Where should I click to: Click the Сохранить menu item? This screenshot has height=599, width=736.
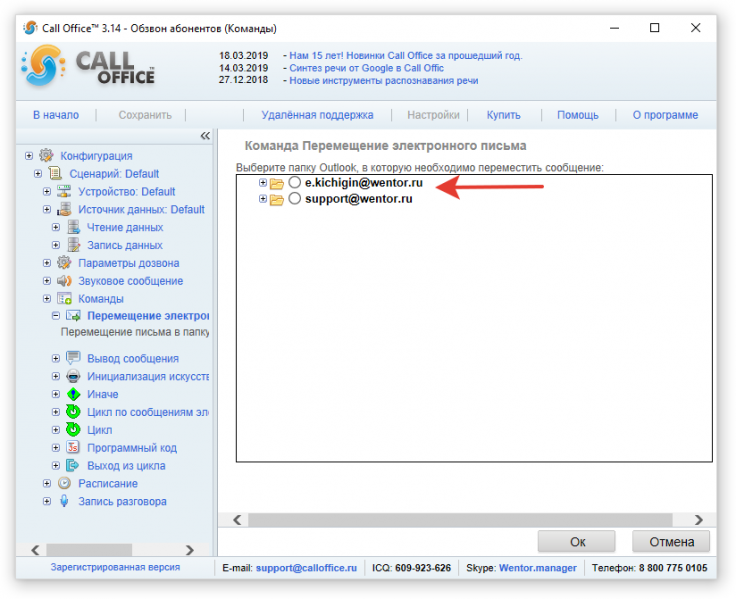(x=145, y=115)
